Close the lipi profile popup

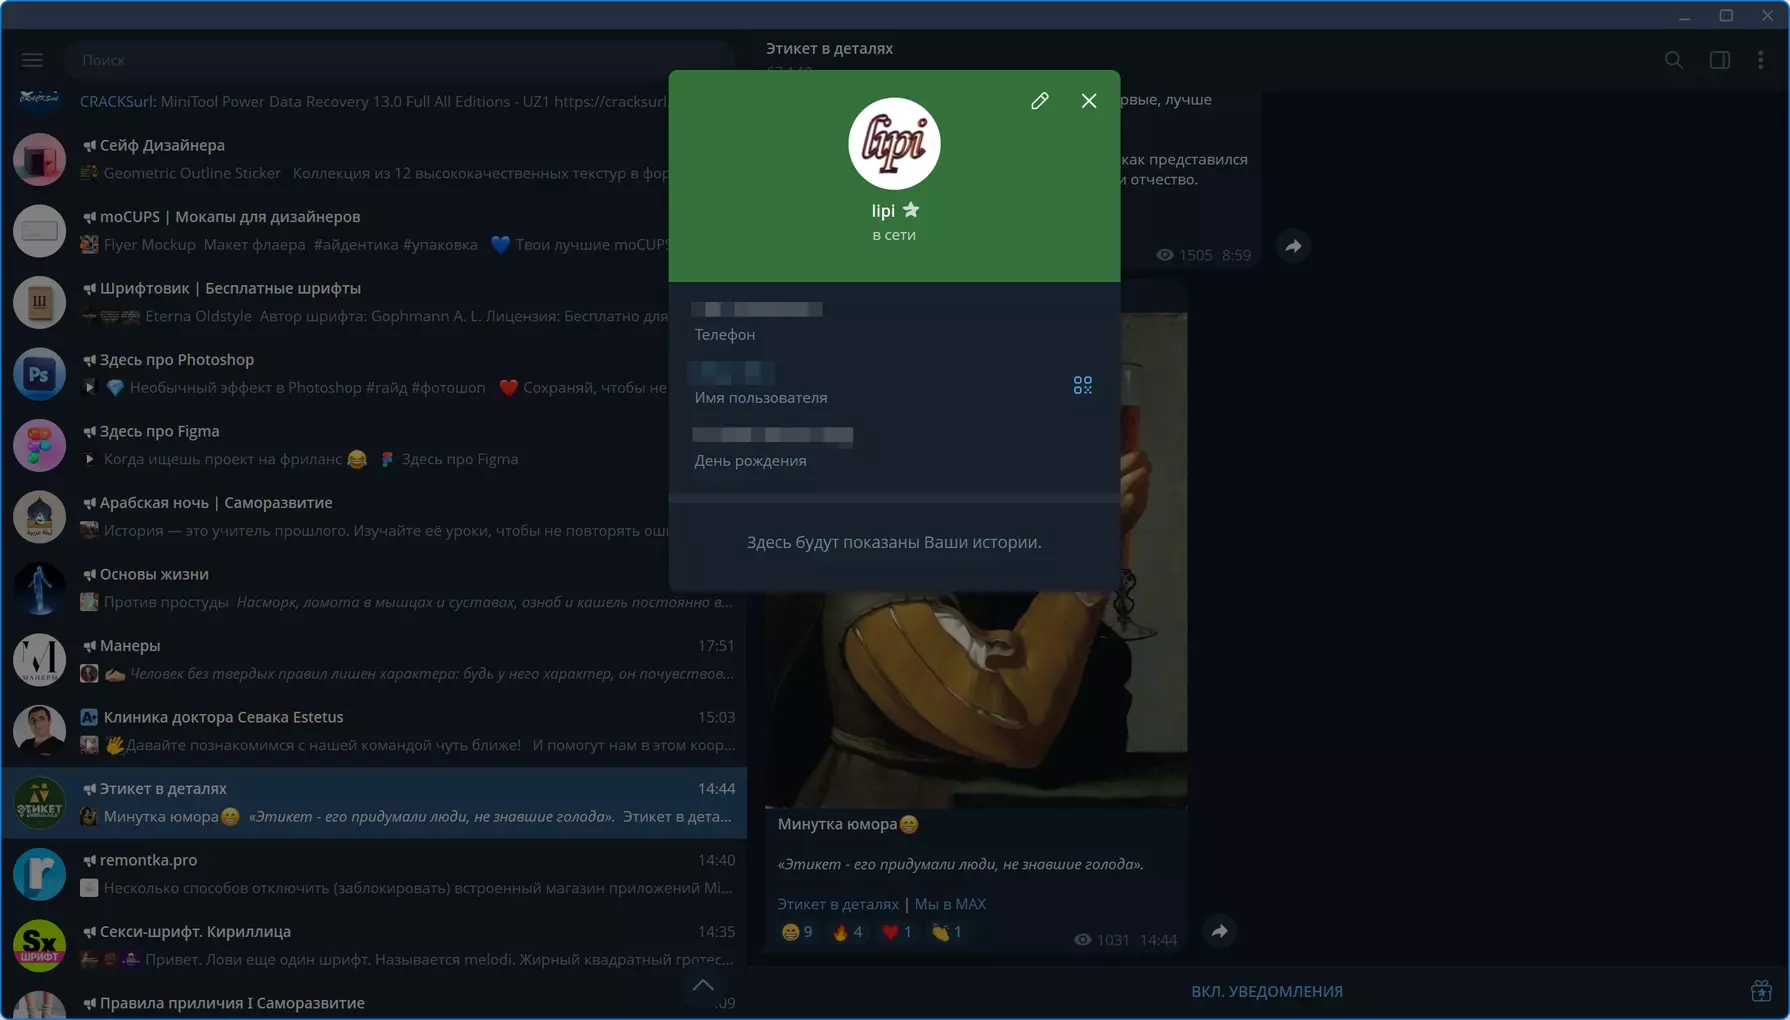1089,101
